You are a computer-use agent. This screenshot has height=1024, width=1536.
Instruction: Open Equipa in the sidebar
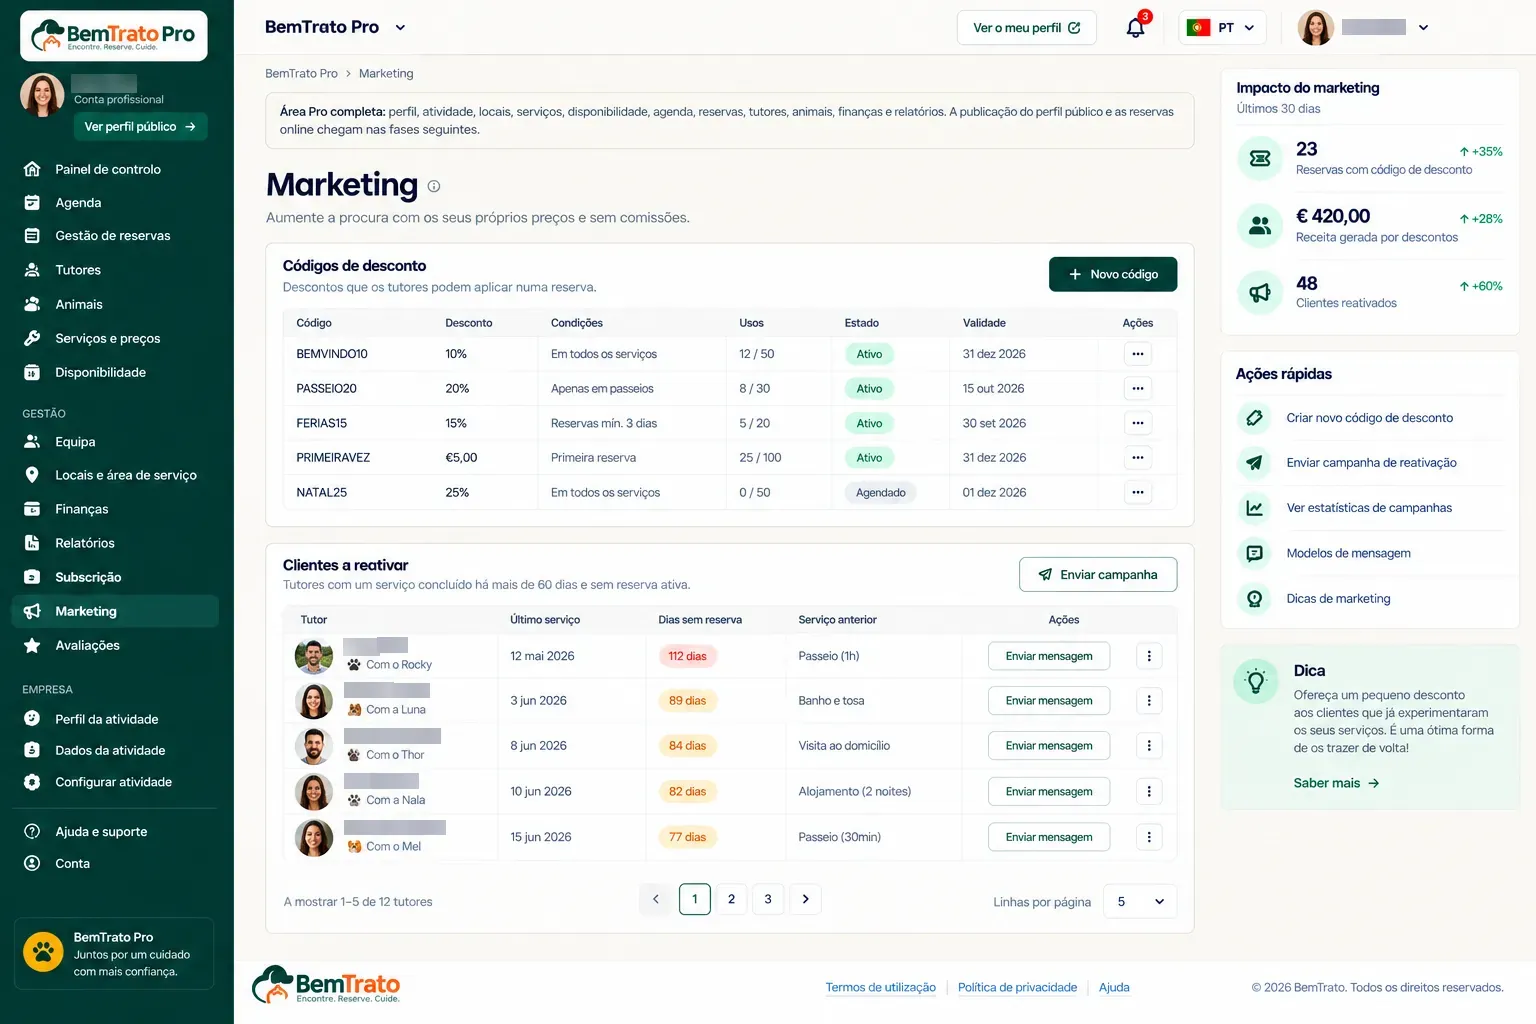(x=75, y=441)
